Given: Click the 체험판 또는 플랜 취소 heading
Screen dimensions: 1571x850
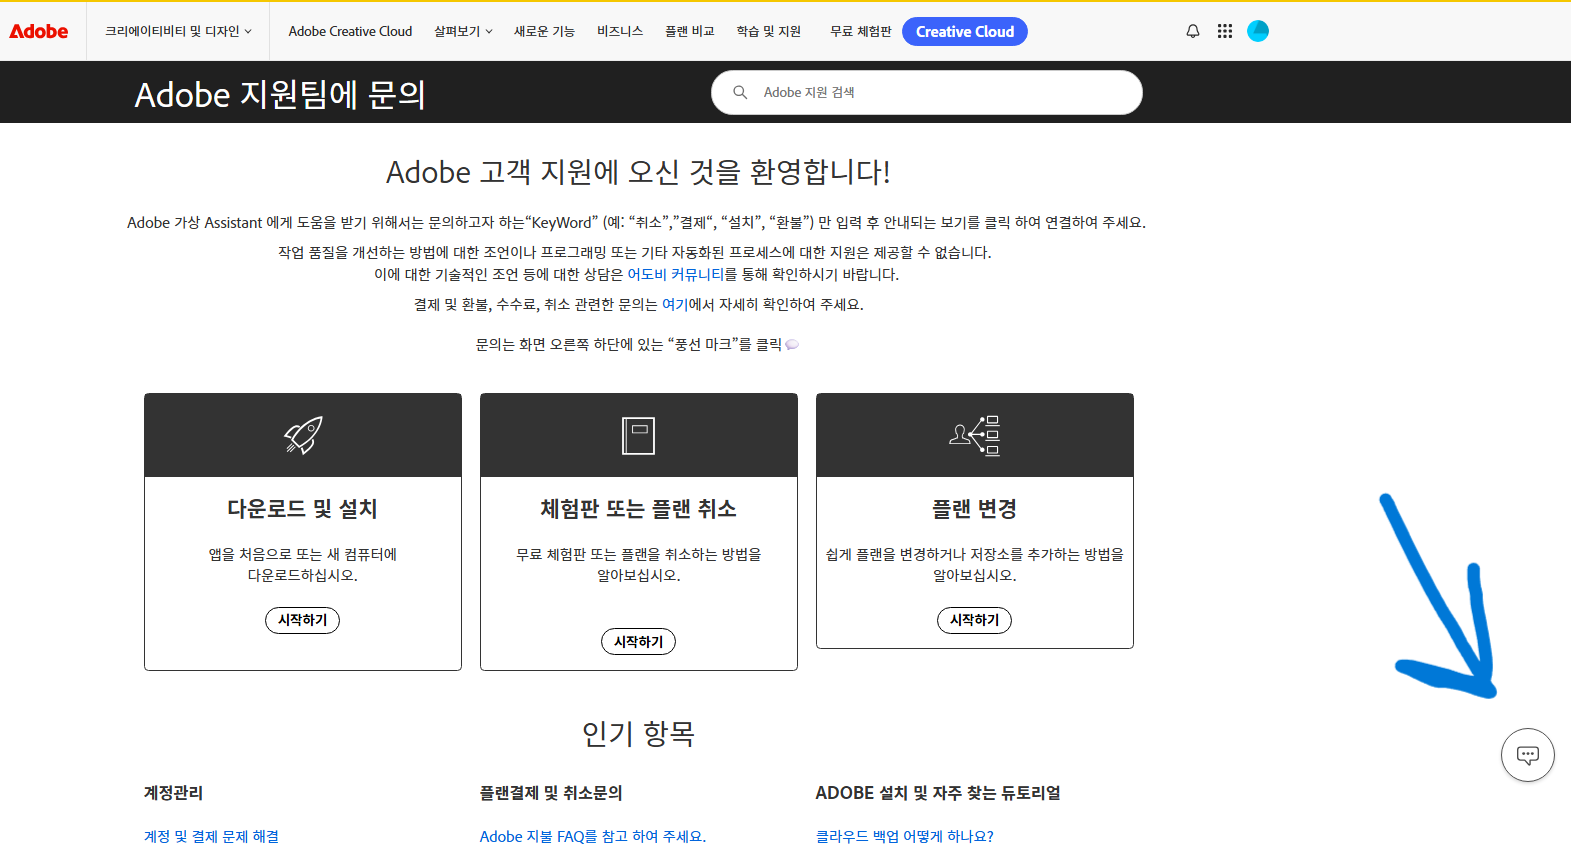Looking at the screenshot, I should tap(638, 509).
